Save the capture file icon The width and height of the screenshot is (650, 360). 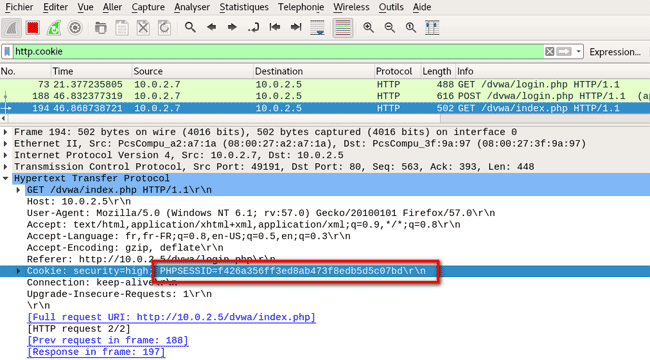tap(122, 28)
